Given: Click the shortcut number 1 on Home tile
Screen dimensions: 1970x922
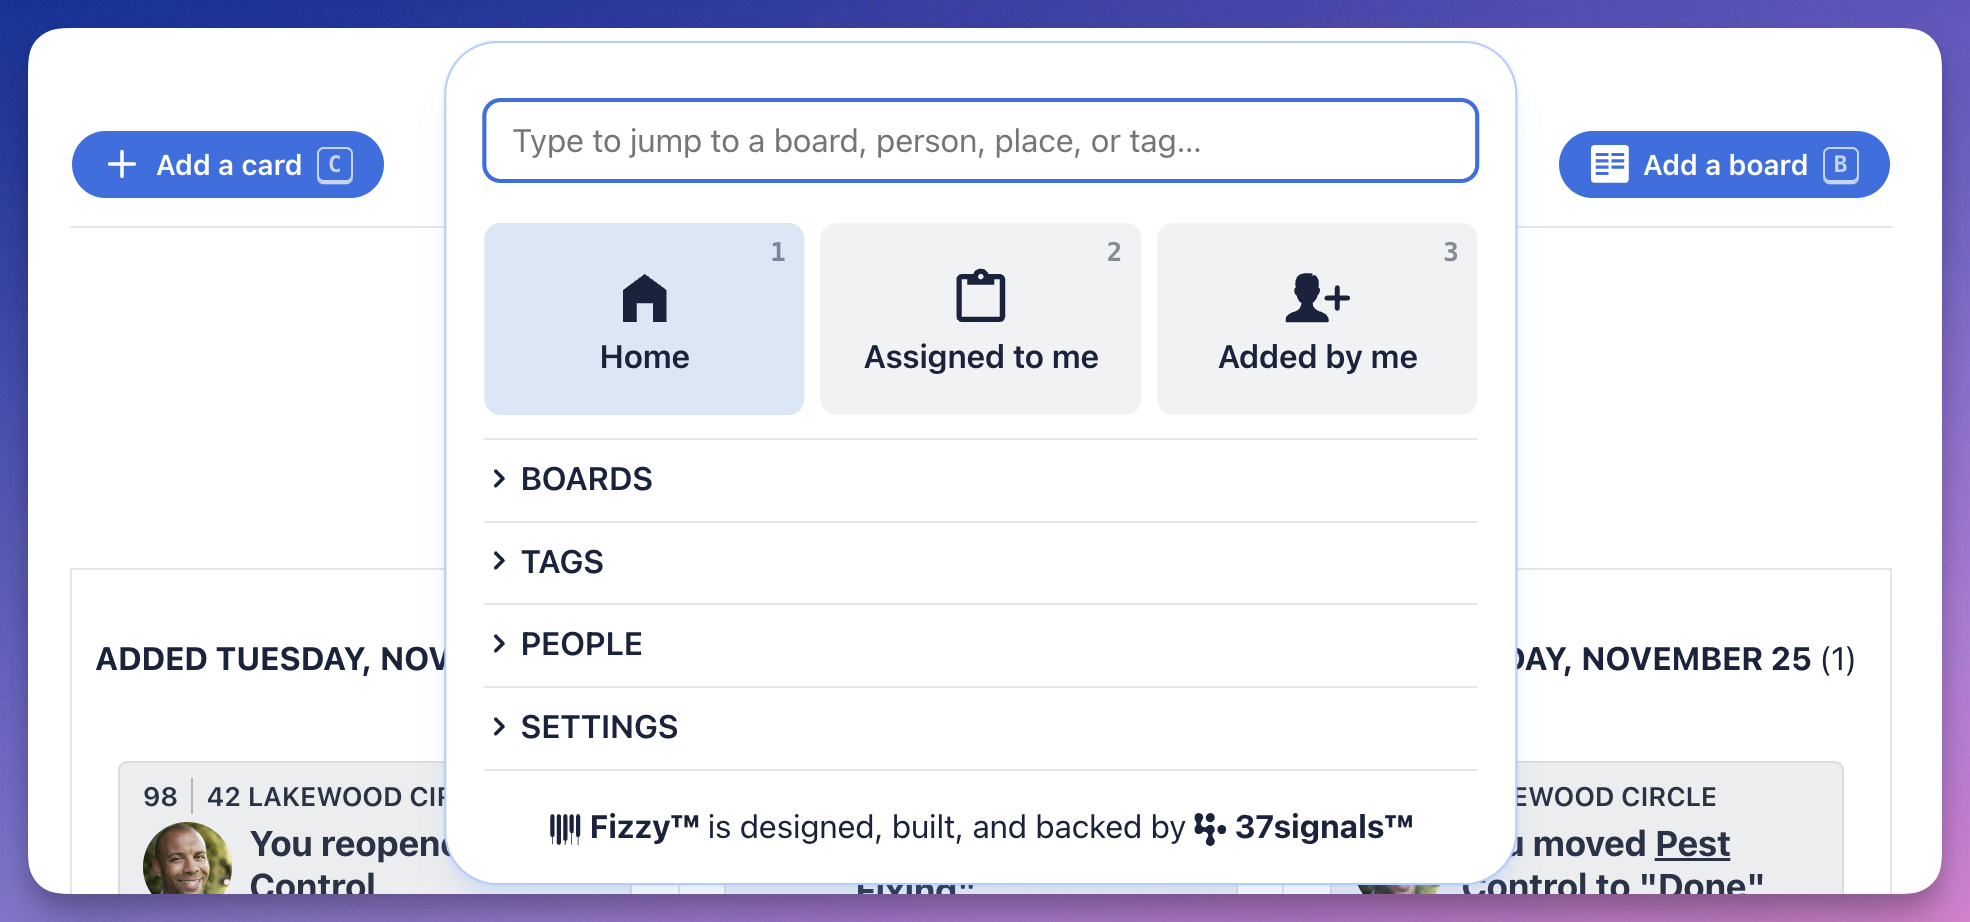Looking at the screenshot, I should [x=778, y=253].
